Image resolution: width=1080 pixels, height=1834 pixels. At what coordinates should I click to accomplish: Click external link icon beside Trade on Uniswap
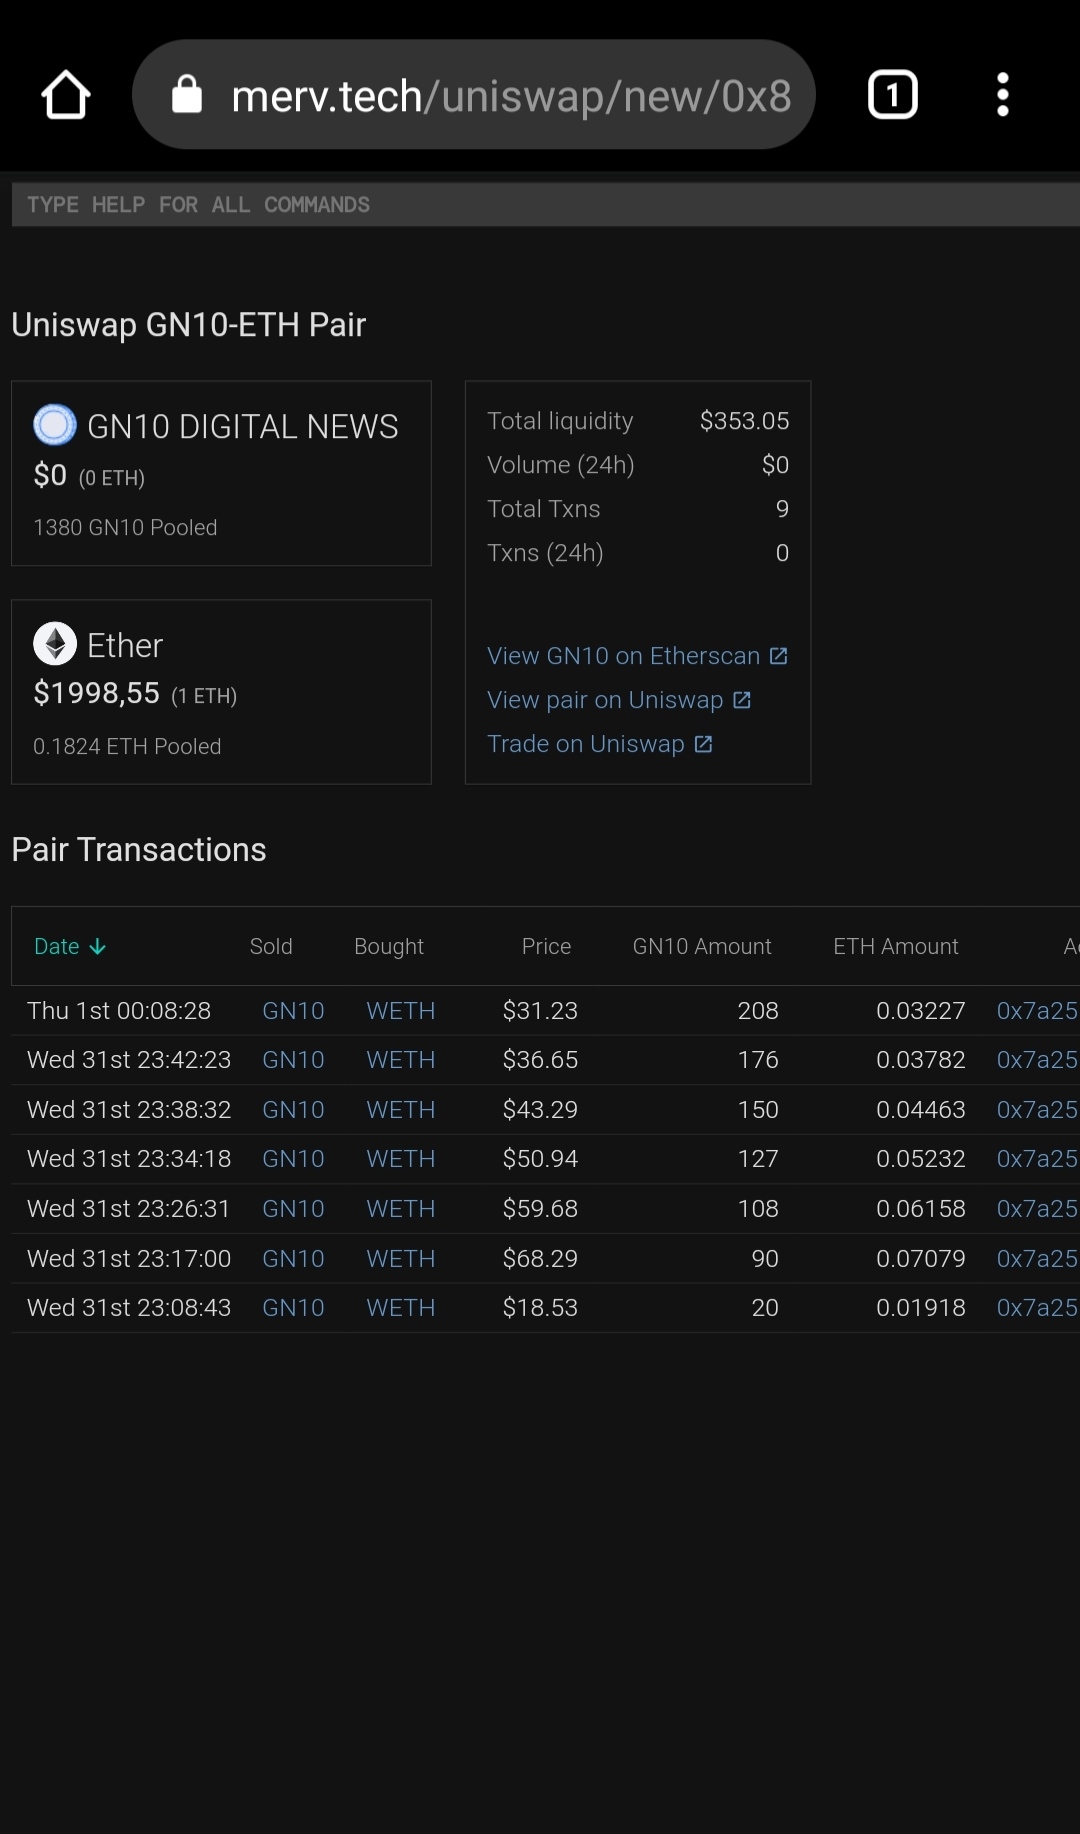pos(703,744)
